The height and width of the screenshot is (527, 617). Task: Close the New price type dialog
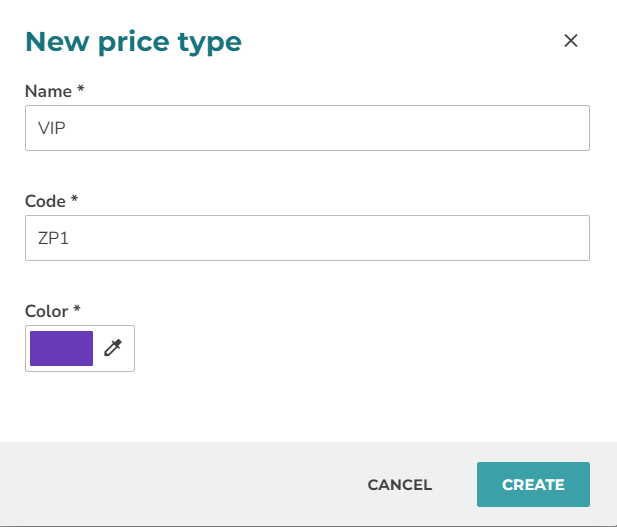tap(571, 41)
